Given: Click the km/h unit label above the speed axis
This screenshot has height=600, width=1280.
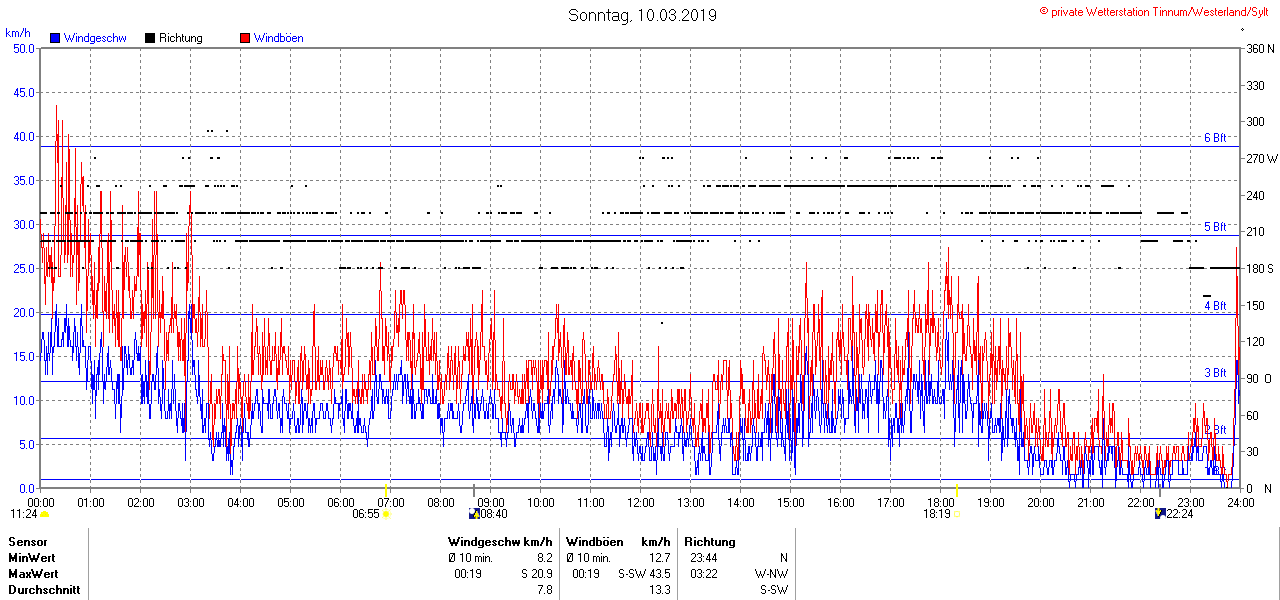Looking at the screenshot, I should (x=17, y=33).
